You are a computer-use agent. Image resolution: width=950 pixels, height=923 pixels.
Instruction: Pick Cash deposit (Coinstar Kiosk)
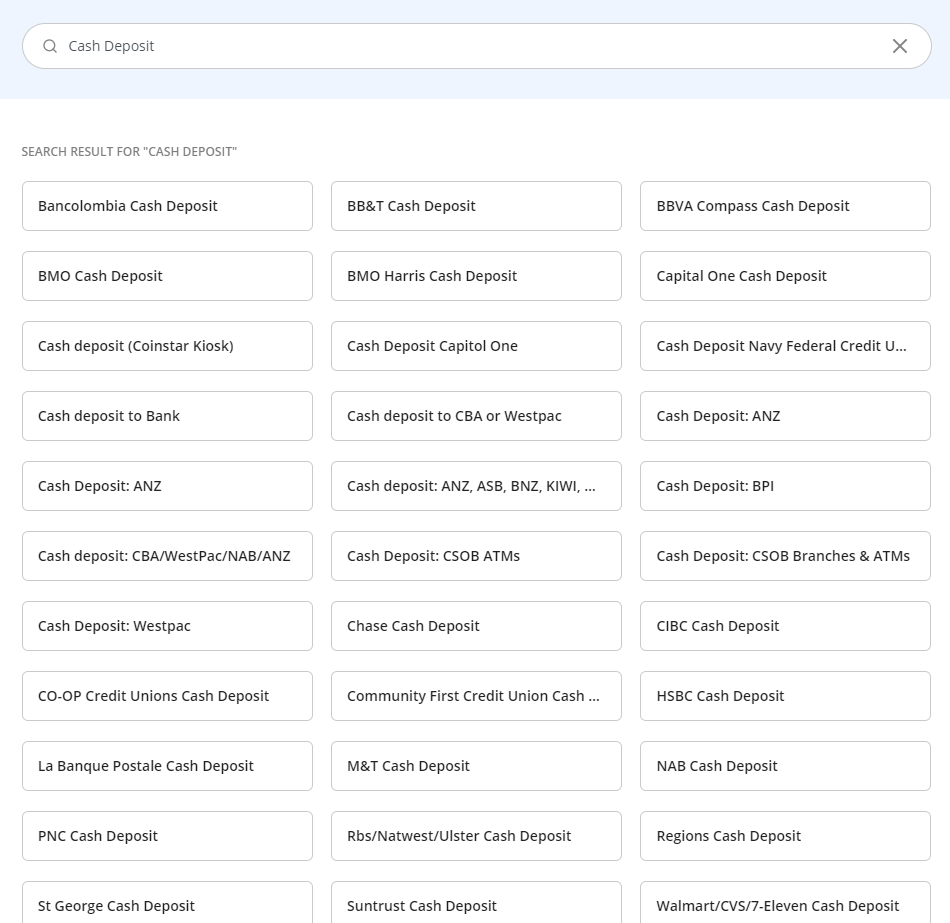167,346
